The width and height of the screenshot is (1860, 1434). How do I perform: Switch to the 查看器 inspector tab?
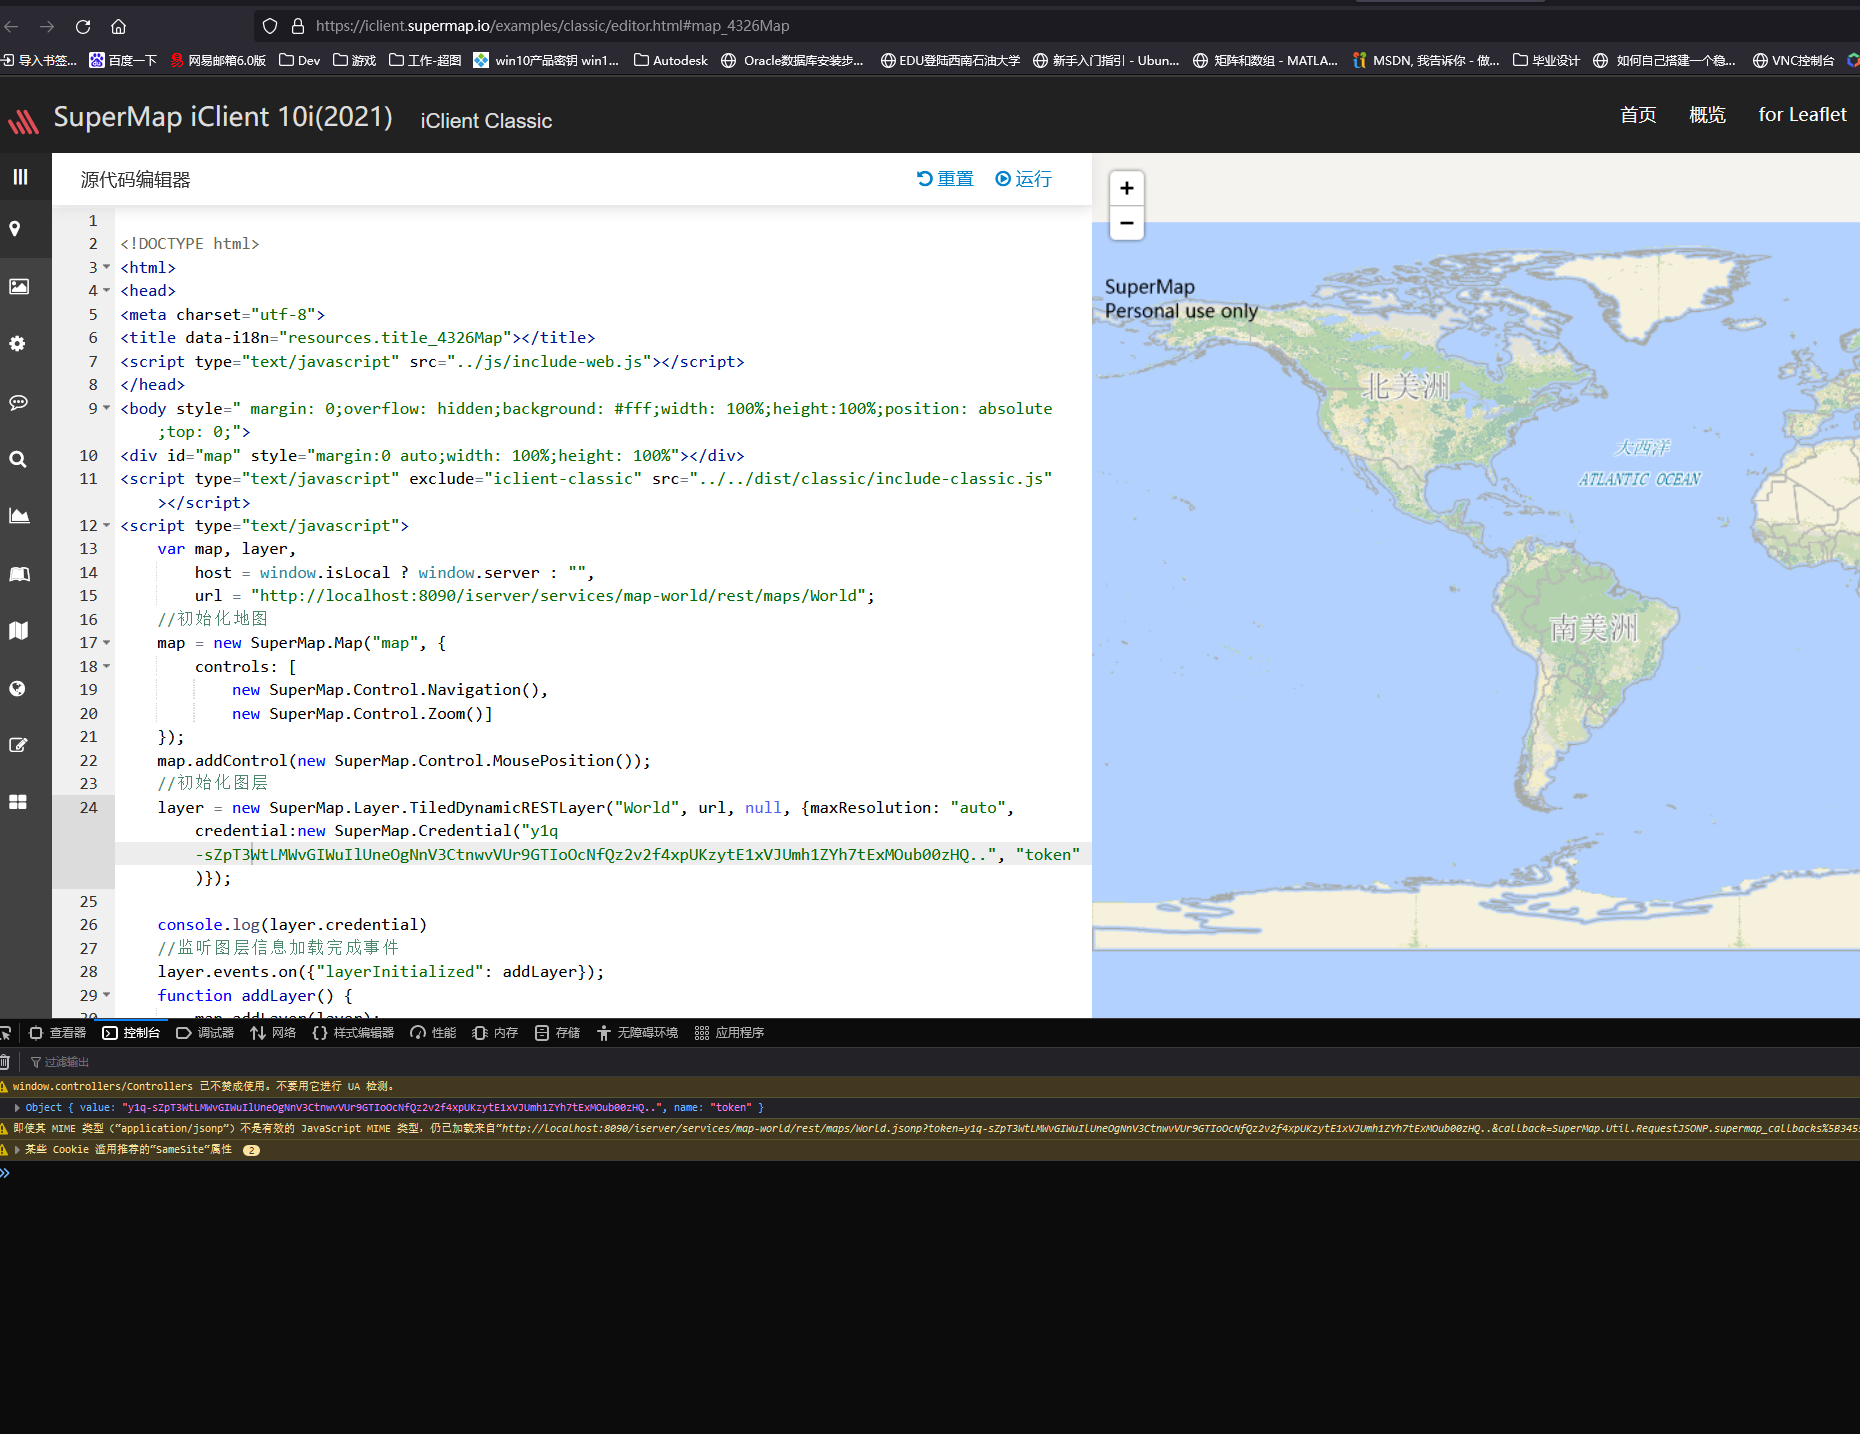[58, 1033]
